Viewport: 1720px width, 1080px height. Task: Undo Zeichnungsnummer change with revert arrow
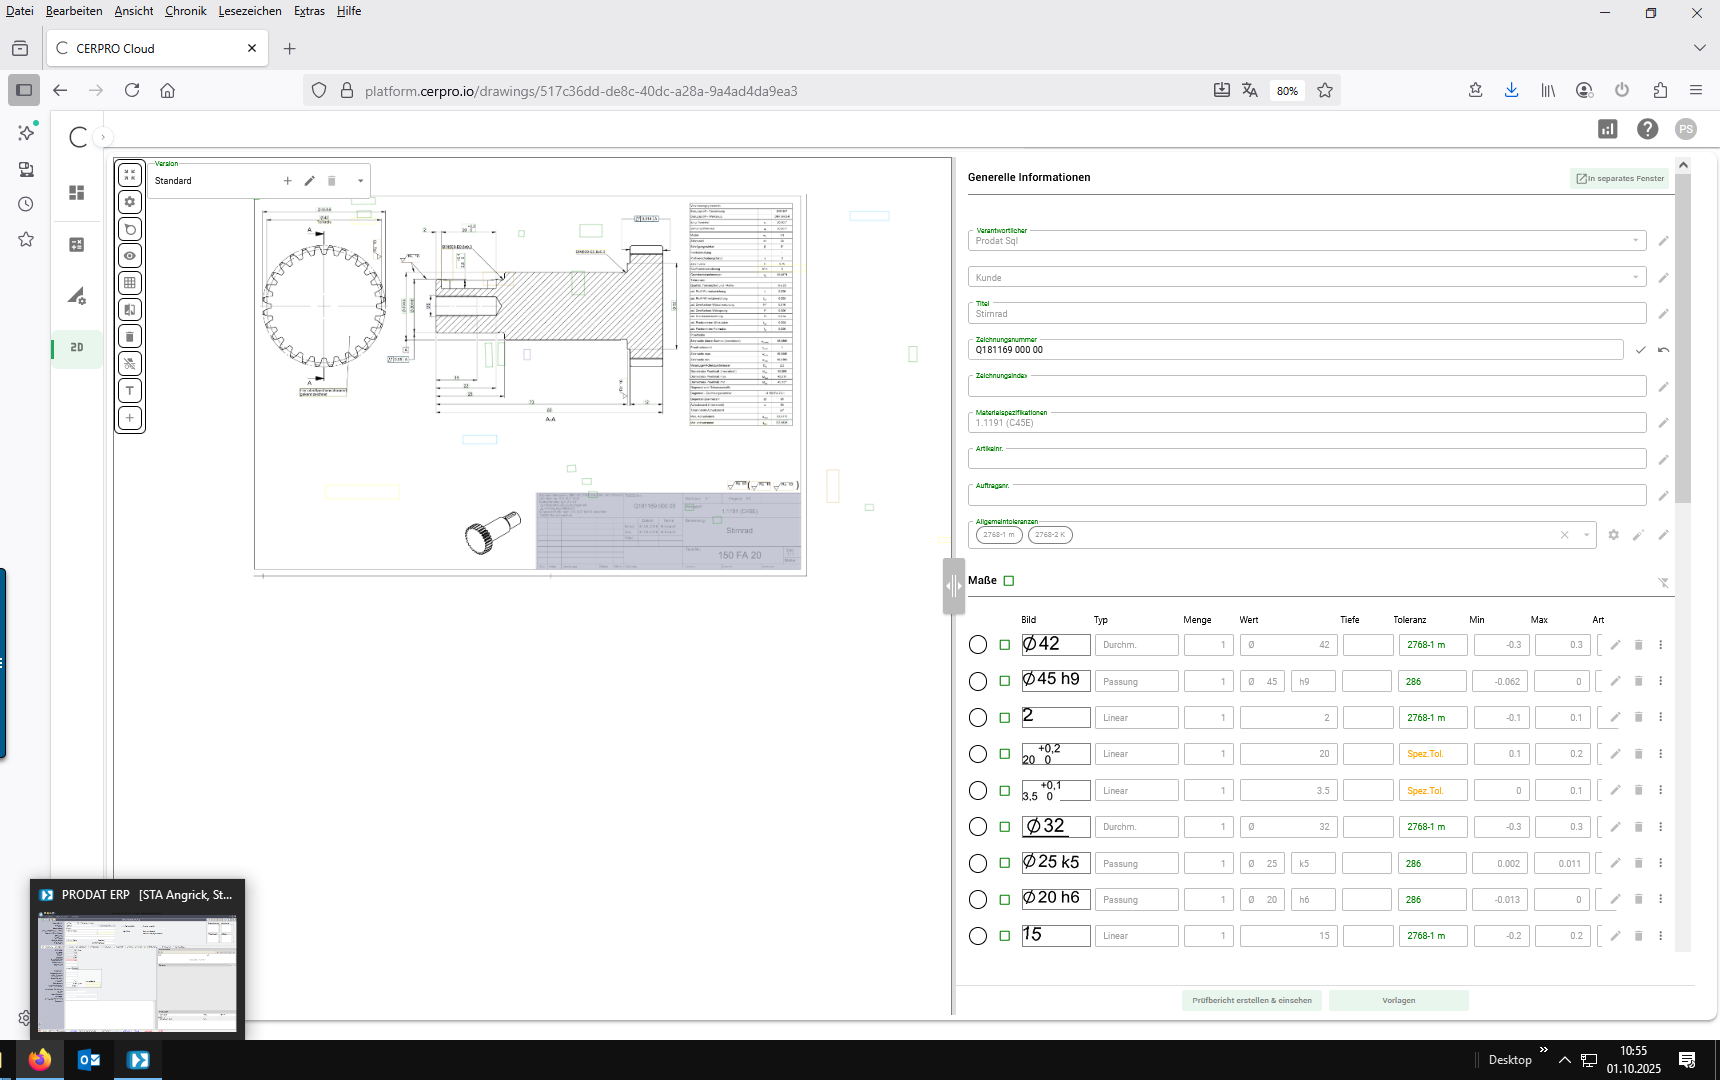coord(1663,350)
